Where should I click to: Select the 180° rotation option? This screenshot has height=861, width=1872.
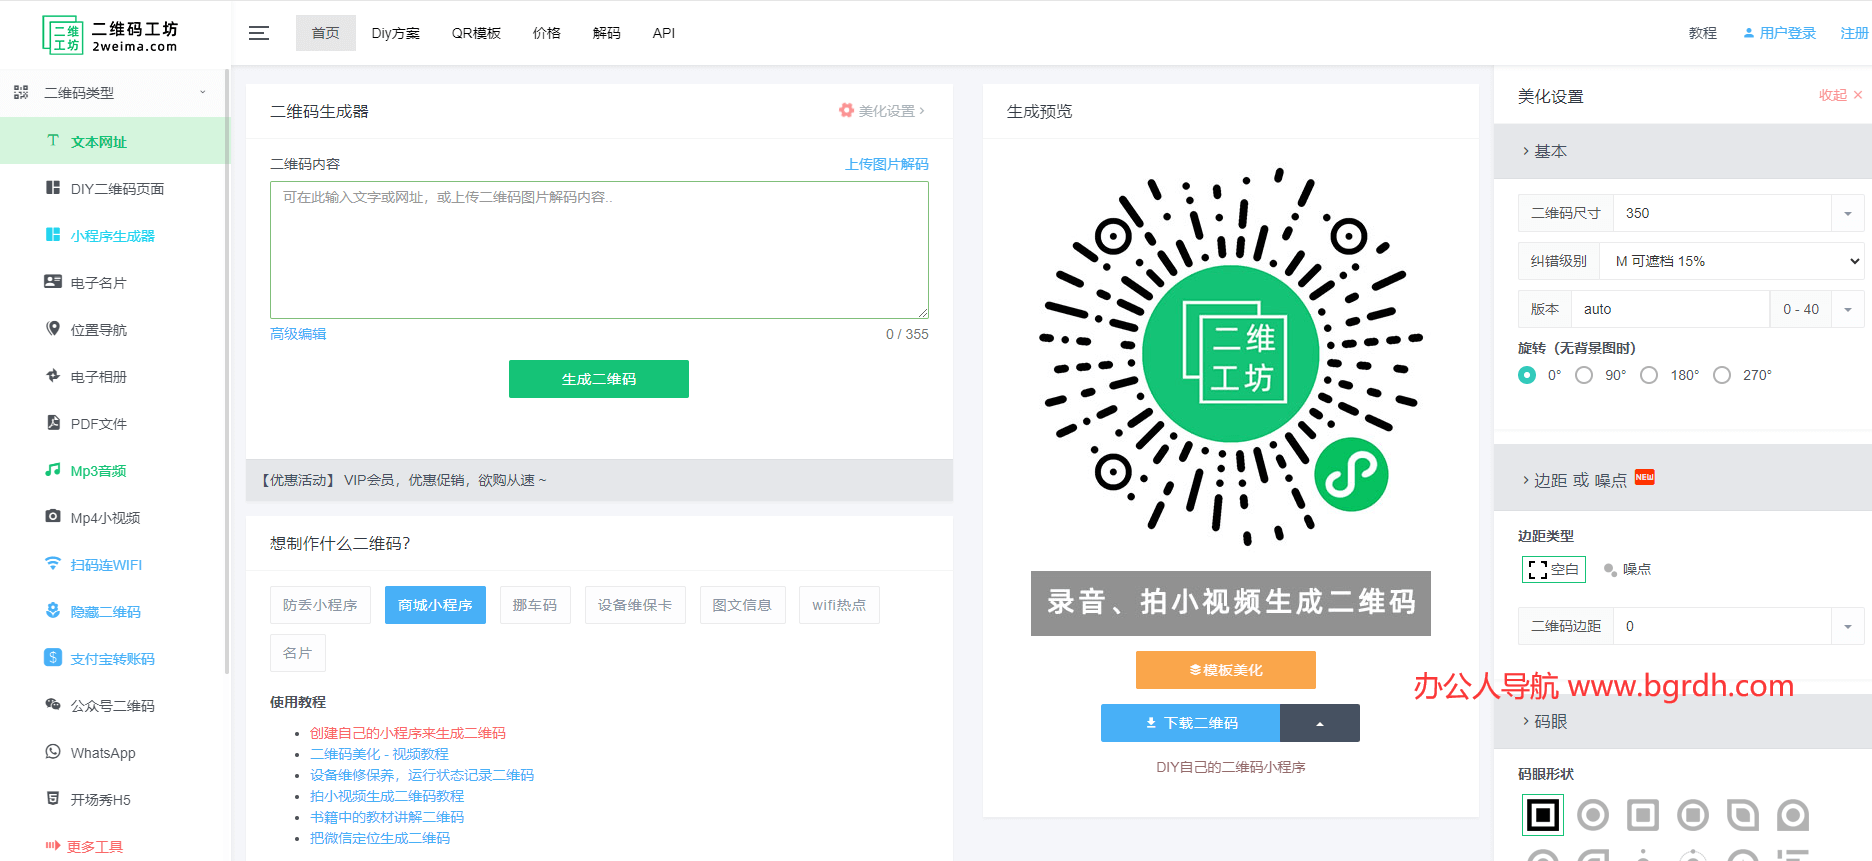pyautogui.click(x=1649, y=375)
